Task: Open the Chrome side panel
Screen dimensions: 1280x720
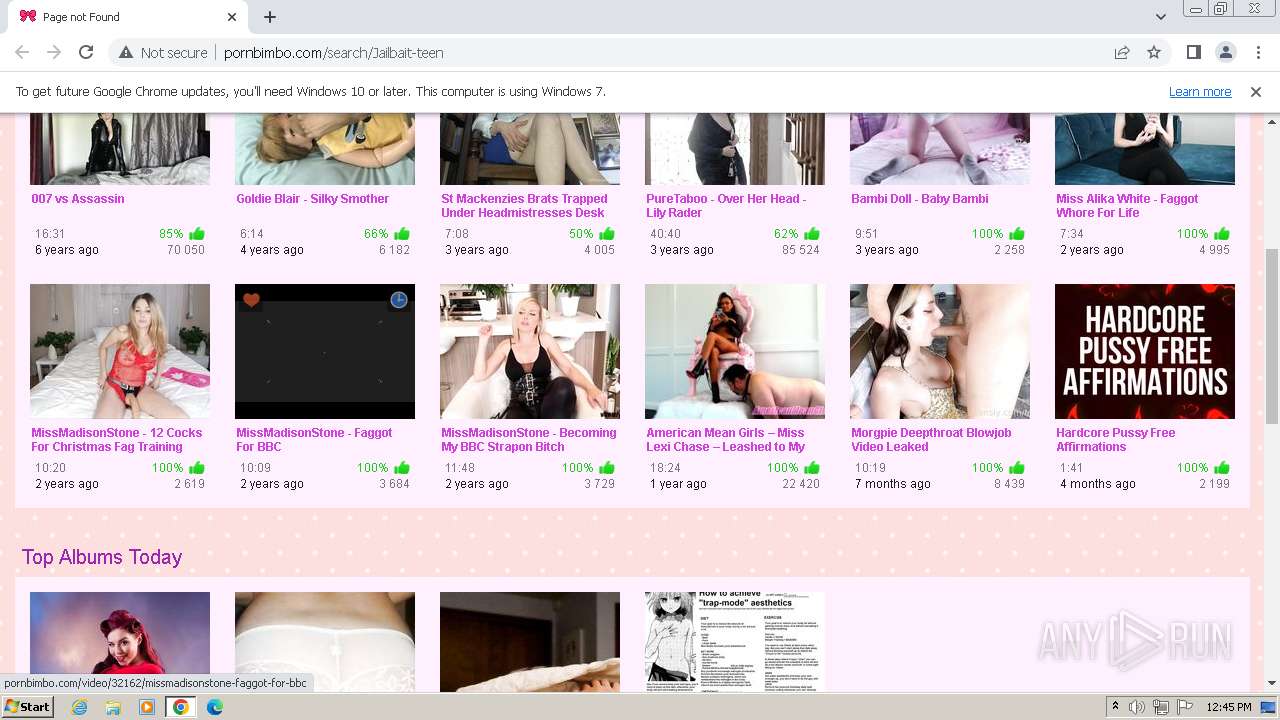Action: pyautogui.click(x=1193, y=52)
